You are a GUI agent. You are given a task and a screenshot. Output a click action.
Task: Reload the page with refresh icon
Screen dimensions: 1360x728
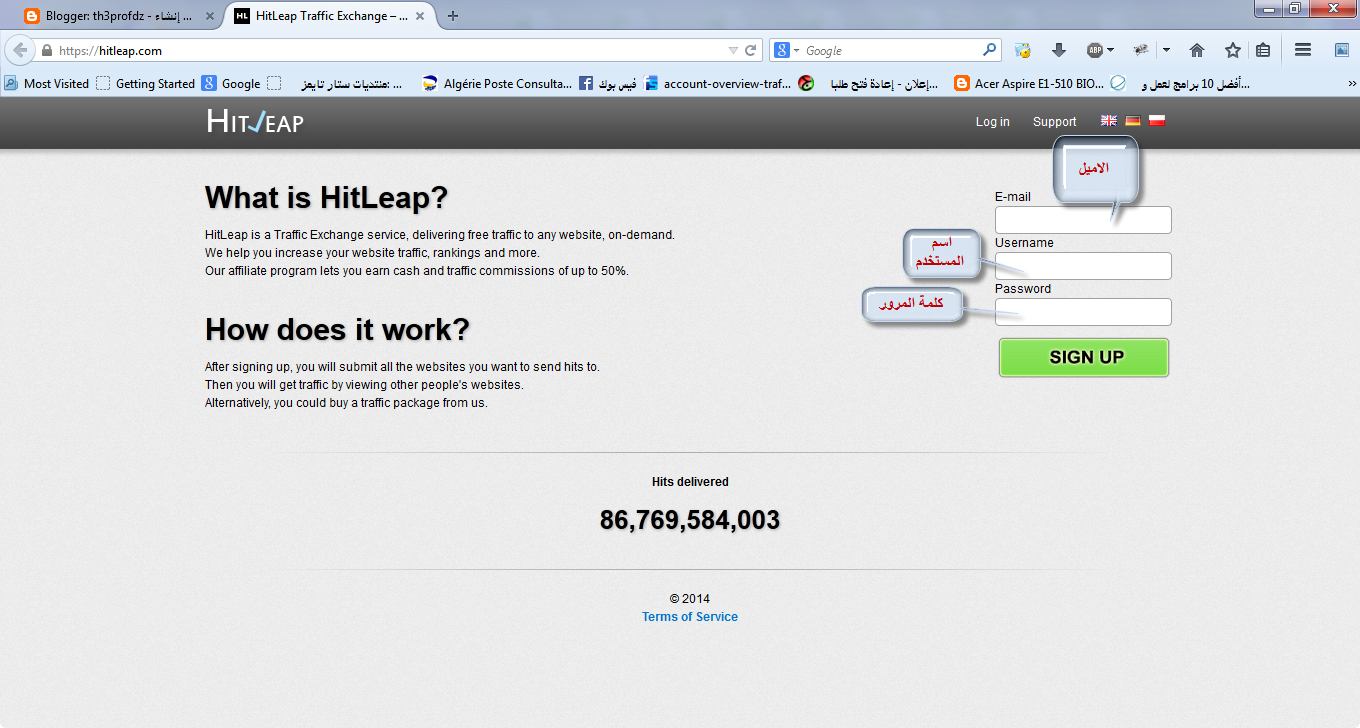click(x=750, y=50)
